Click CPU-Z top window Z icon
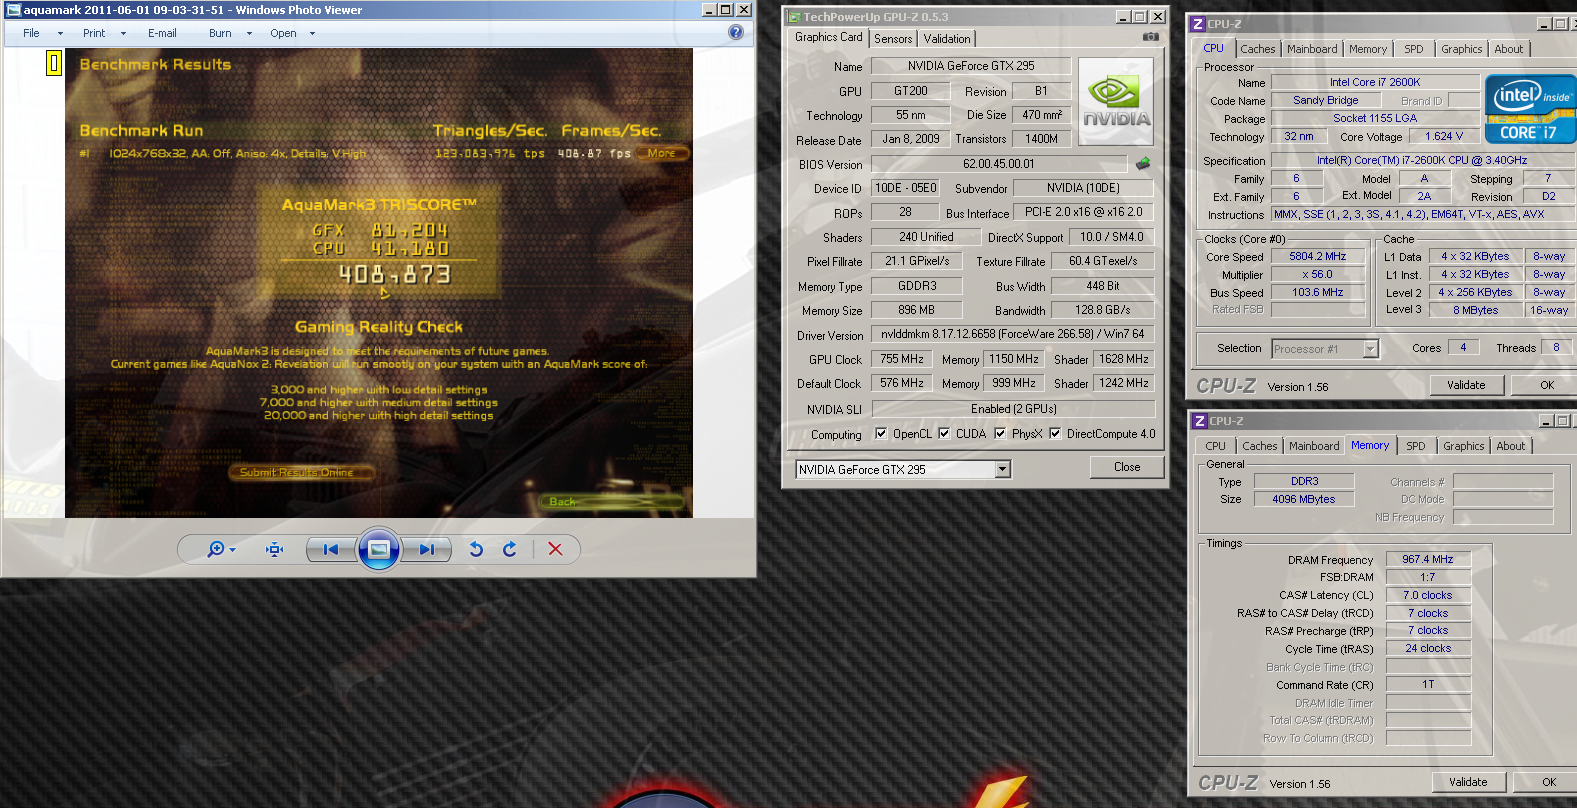 point(1198,24)
